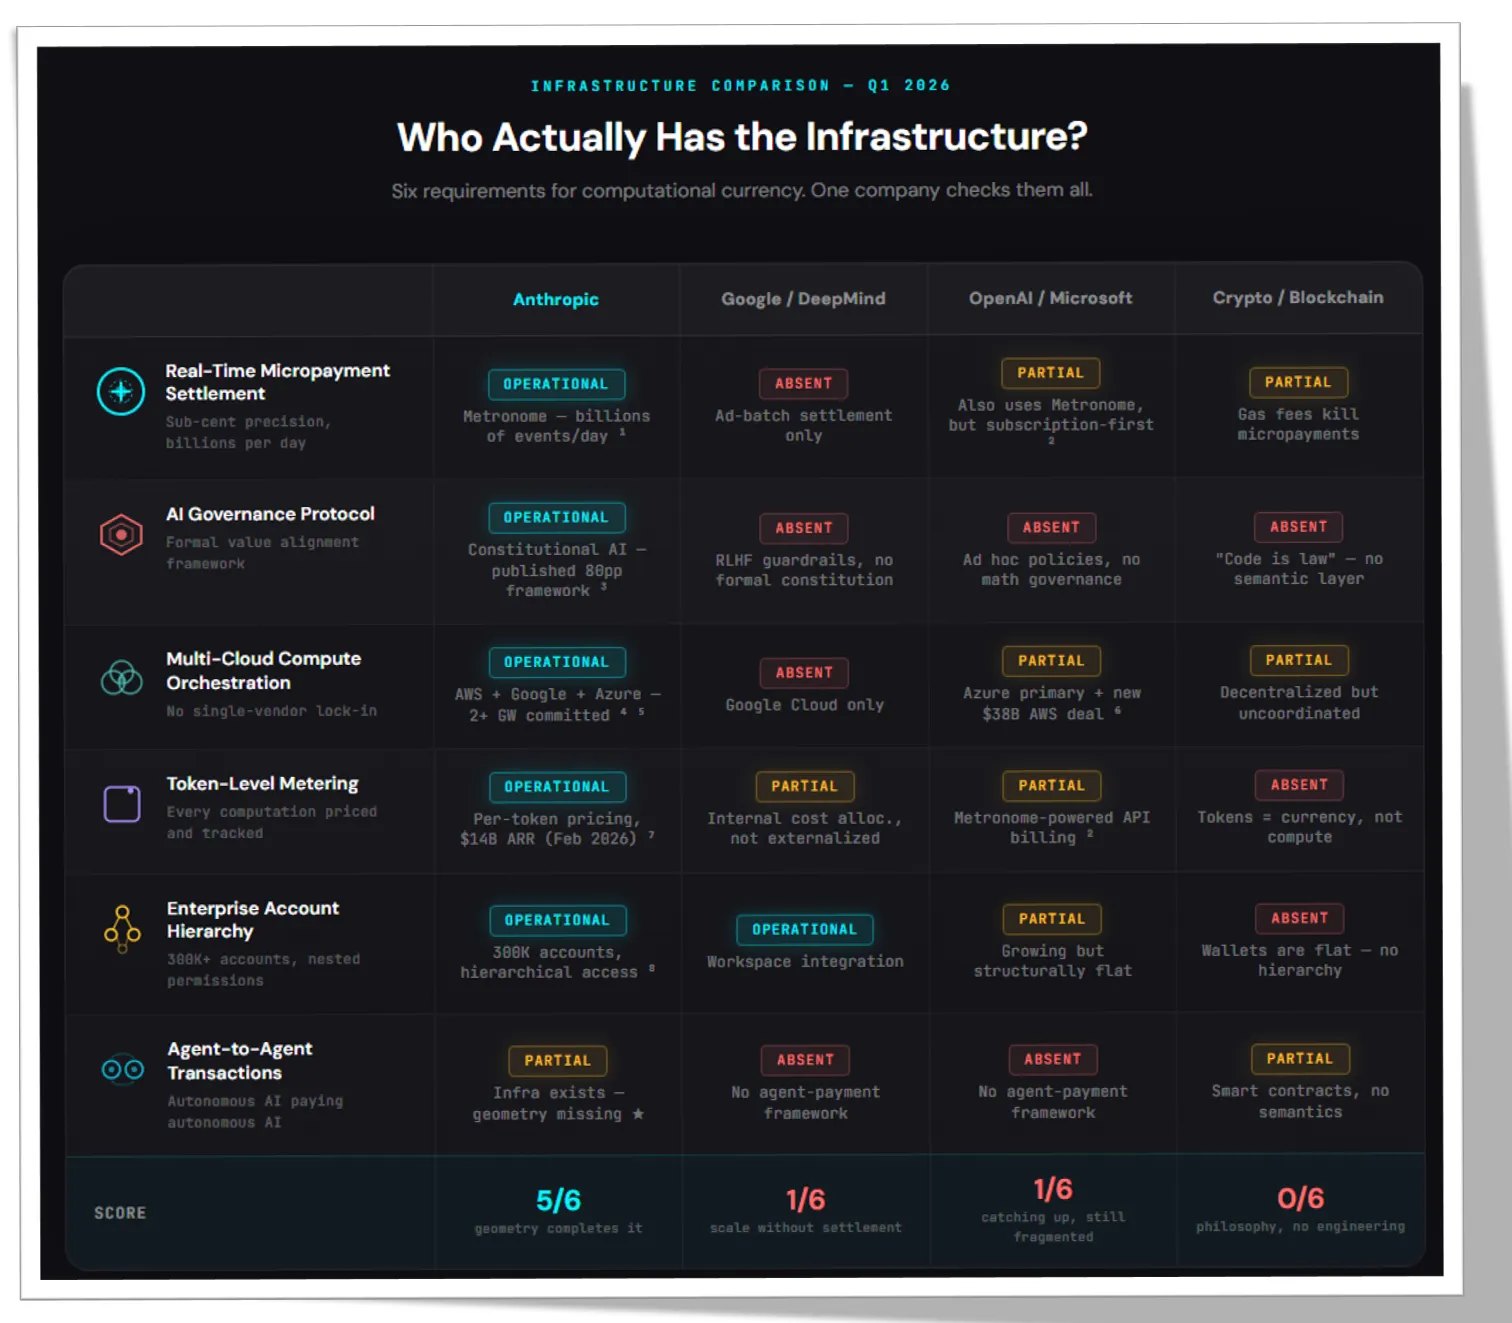
Task: Click the "Gas fees kill micropayments" note
Action: 1298,424
